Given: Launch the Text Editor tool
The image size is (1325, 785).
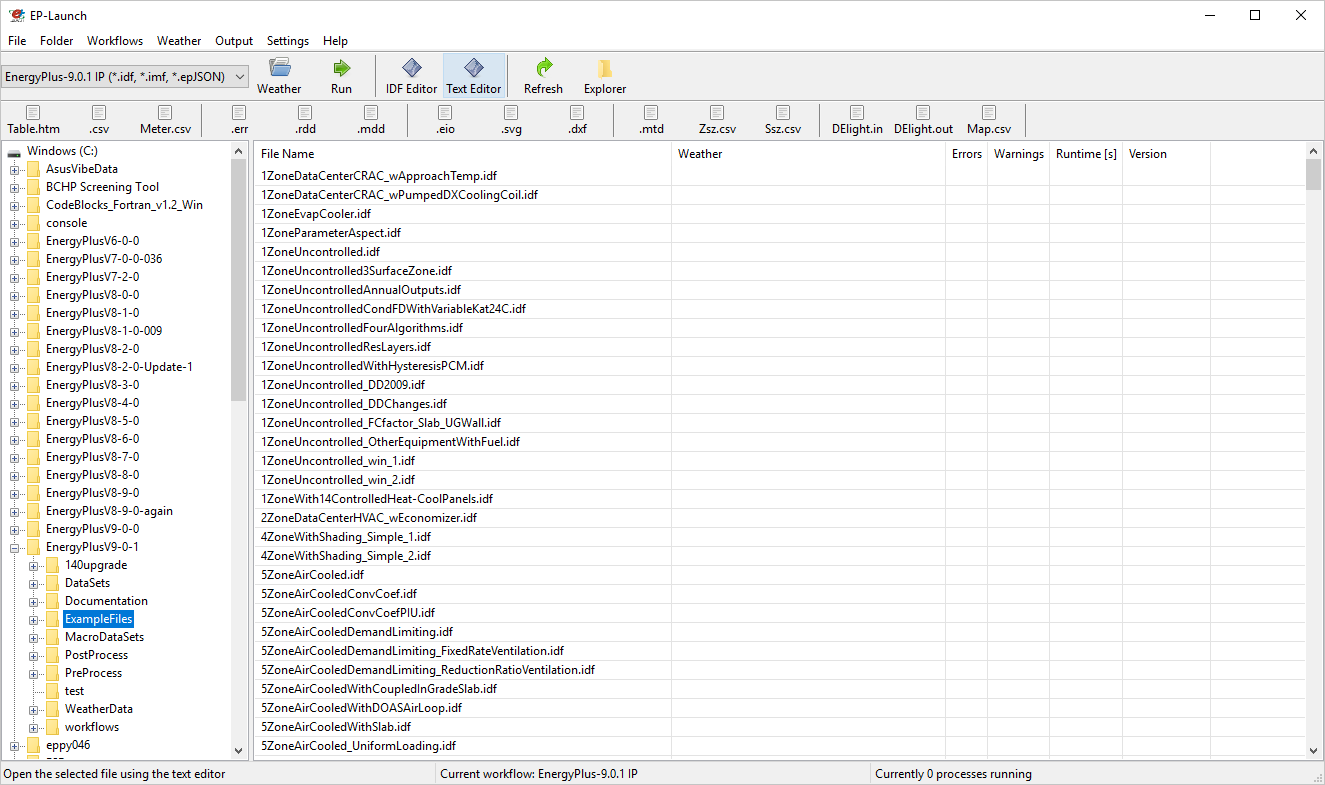Looking at the screenshot, I should click(473, 76).
